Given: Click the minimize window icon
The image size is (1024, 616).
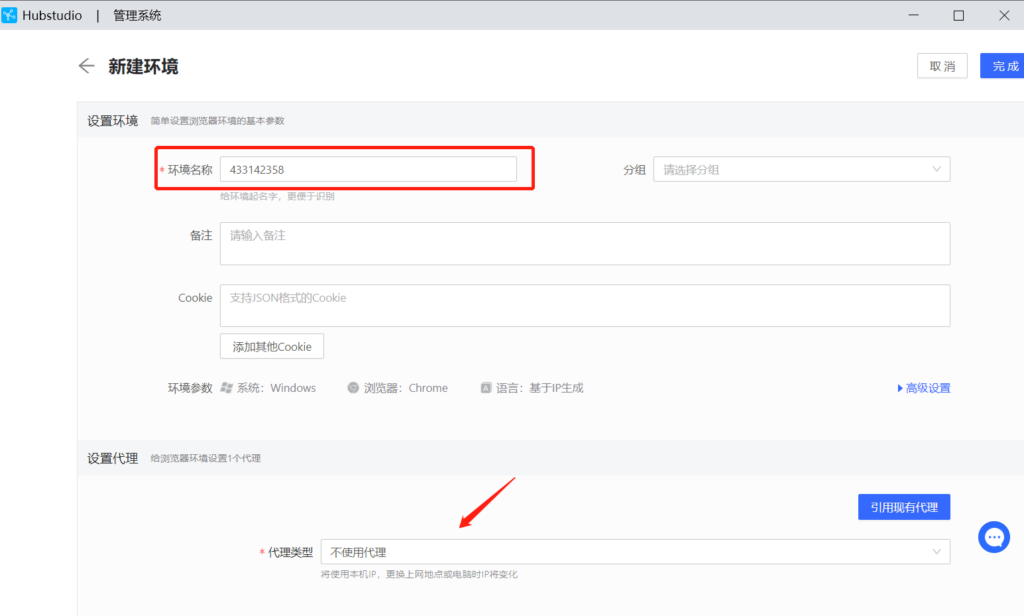Looking at the screenshot, I should coord(913,15).
